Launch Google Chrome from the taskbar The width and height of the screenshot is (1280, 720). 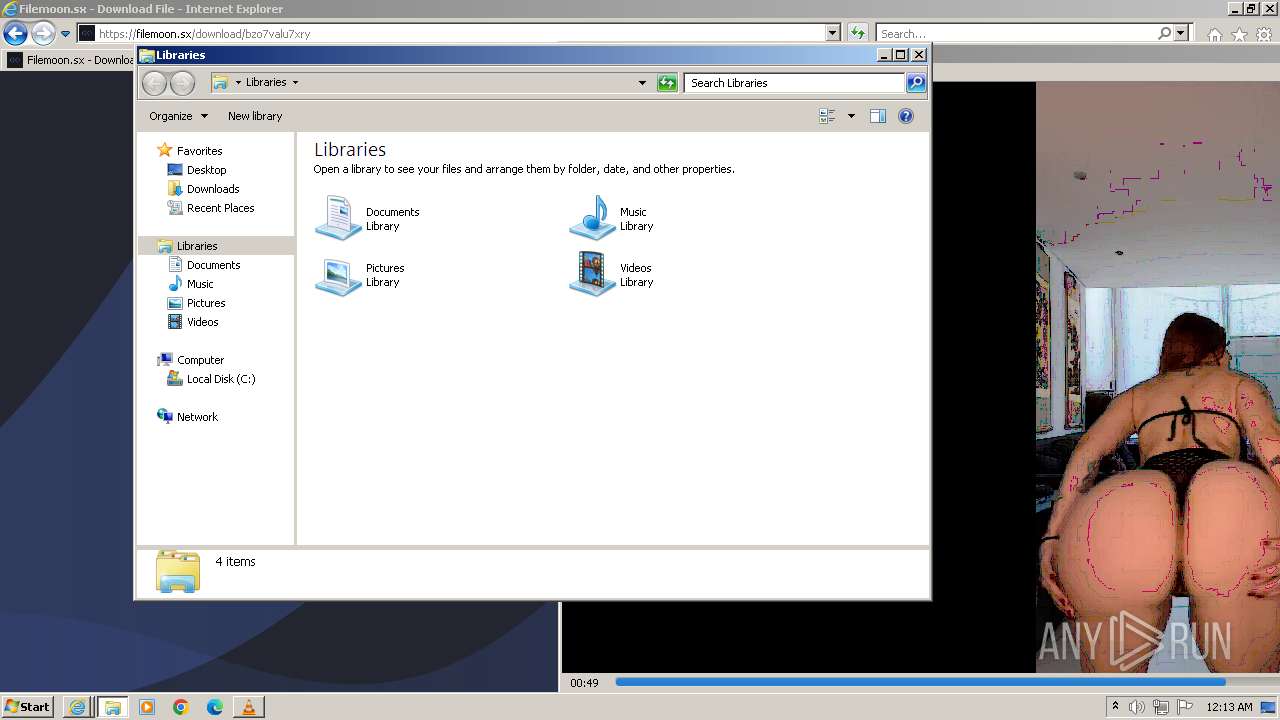coord(181,707)
